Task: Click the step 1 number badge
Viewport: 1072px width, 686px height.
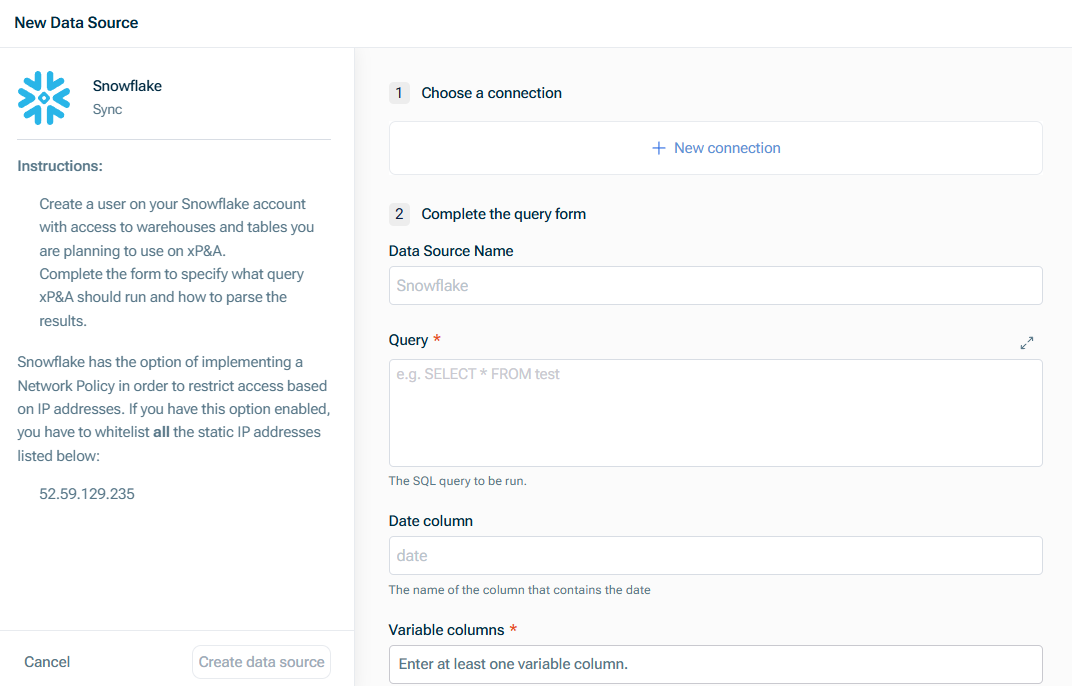Action: (400, 93)
